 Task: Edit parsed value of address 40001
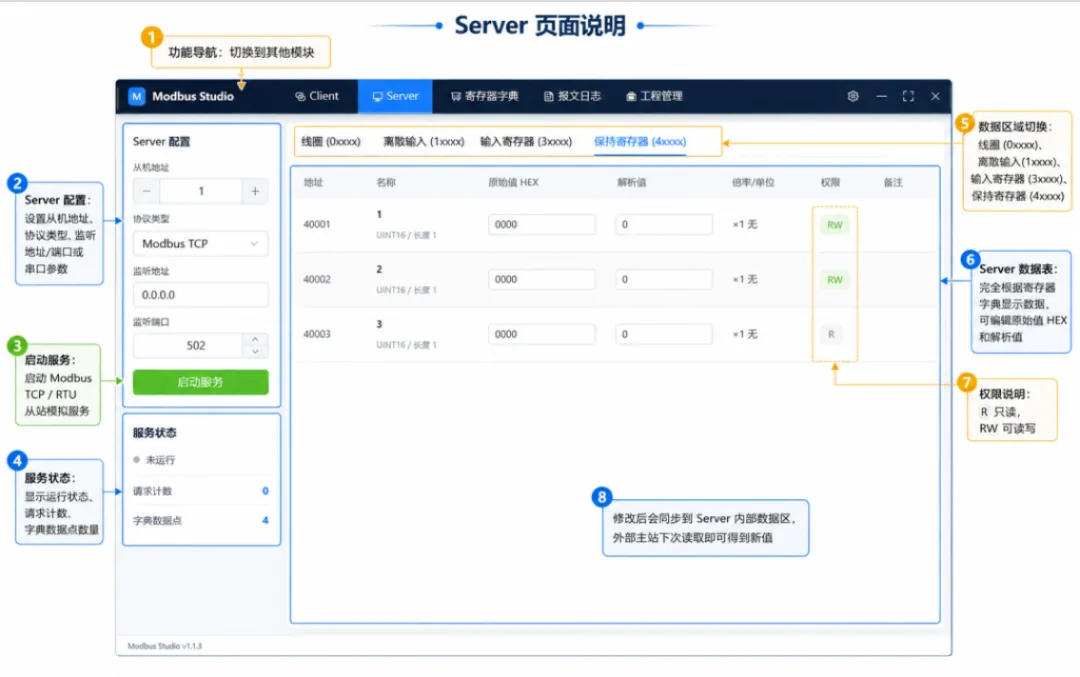pos(663,225)
